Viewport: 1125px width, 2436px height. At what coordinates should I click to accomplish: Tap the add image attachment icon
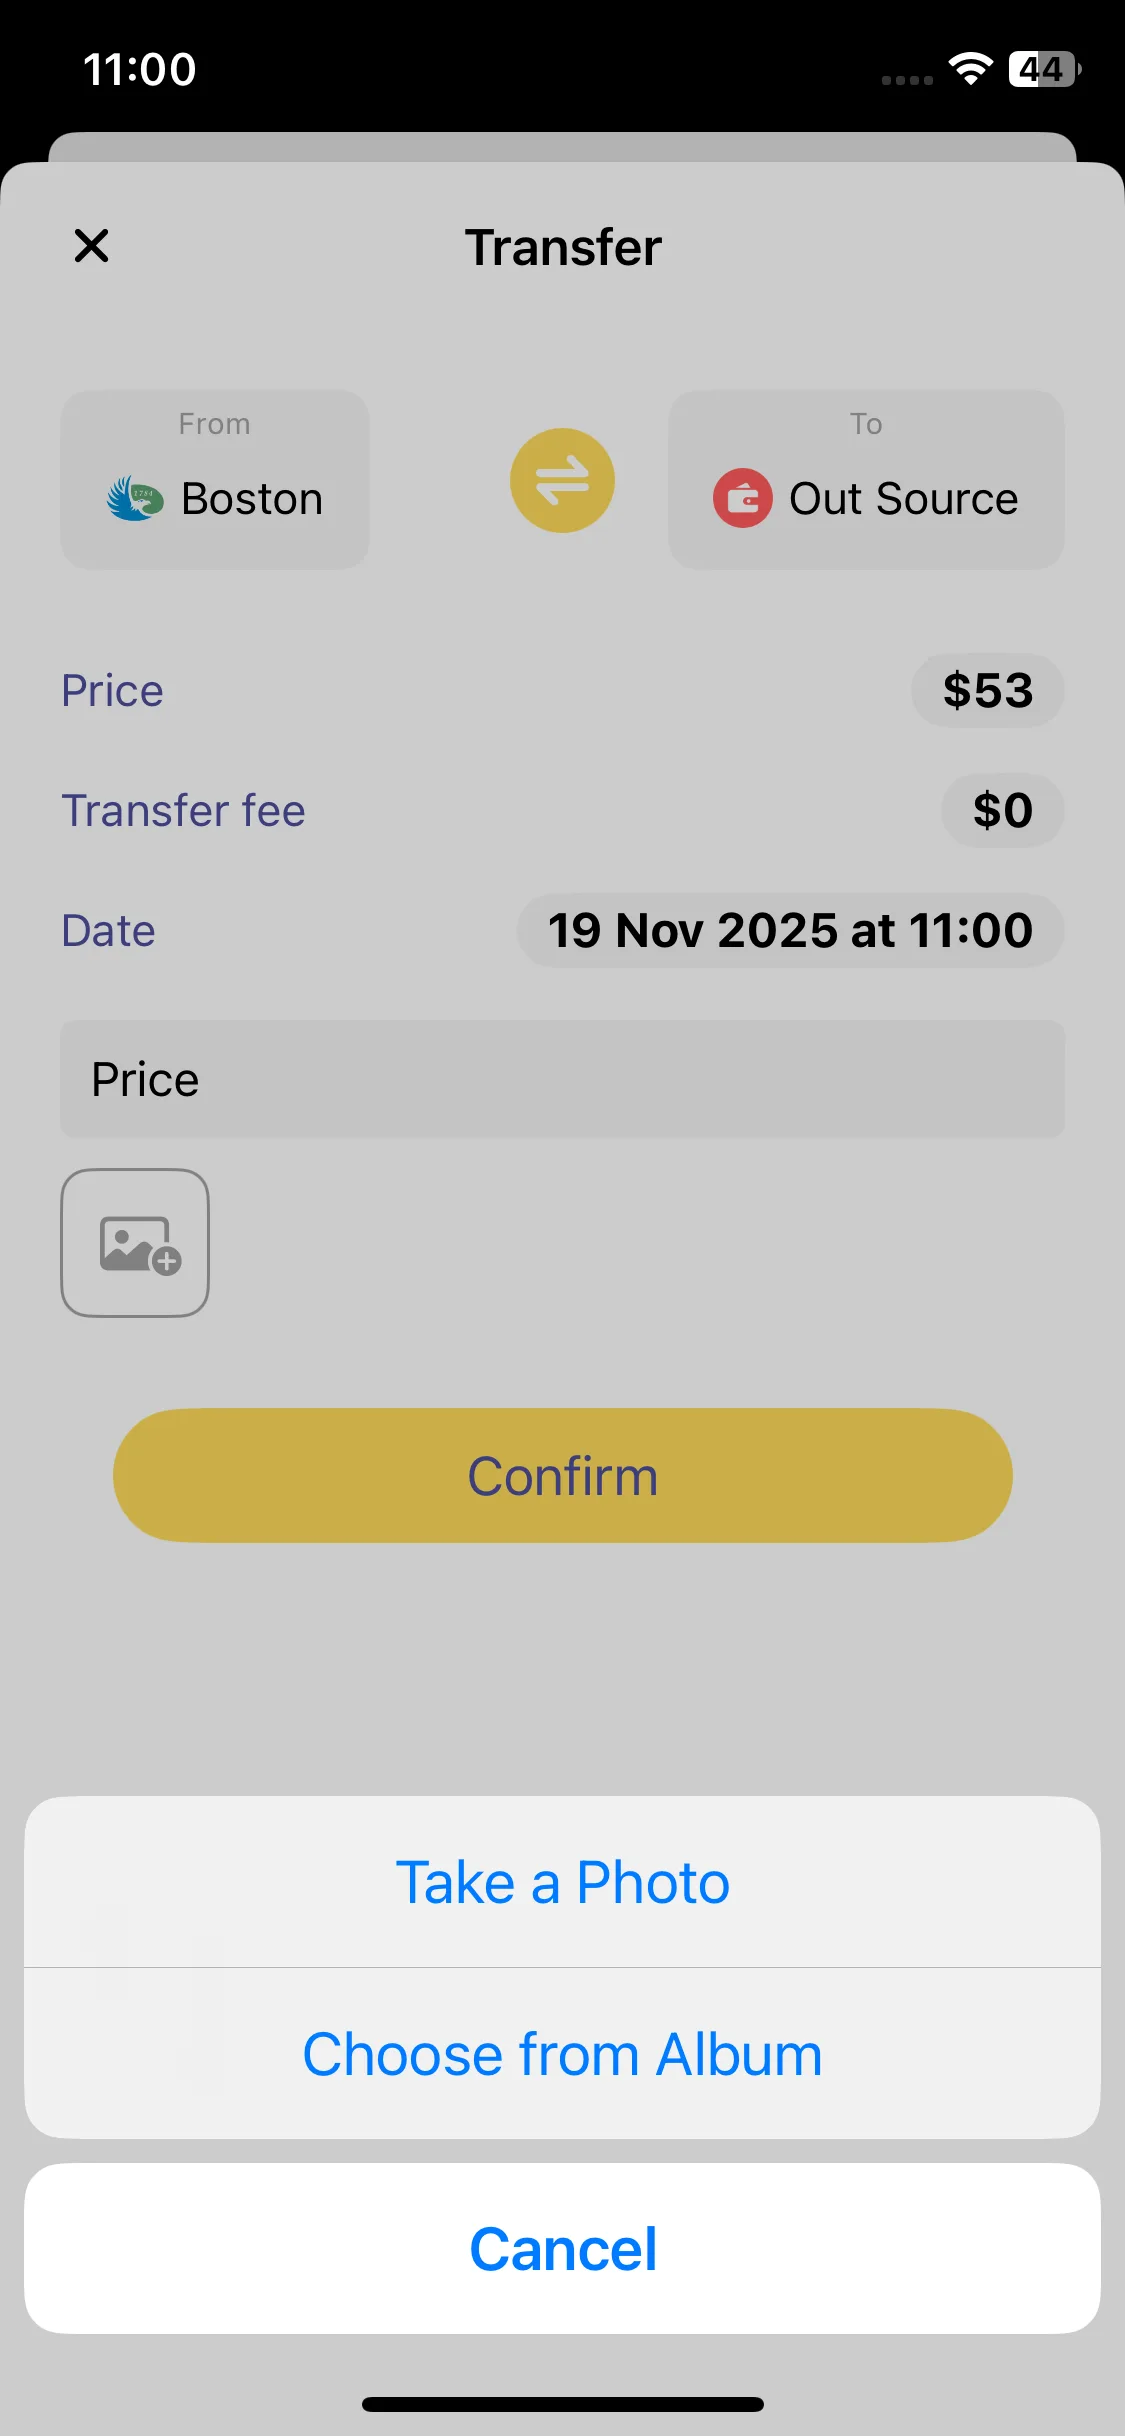pos(135,1243)
